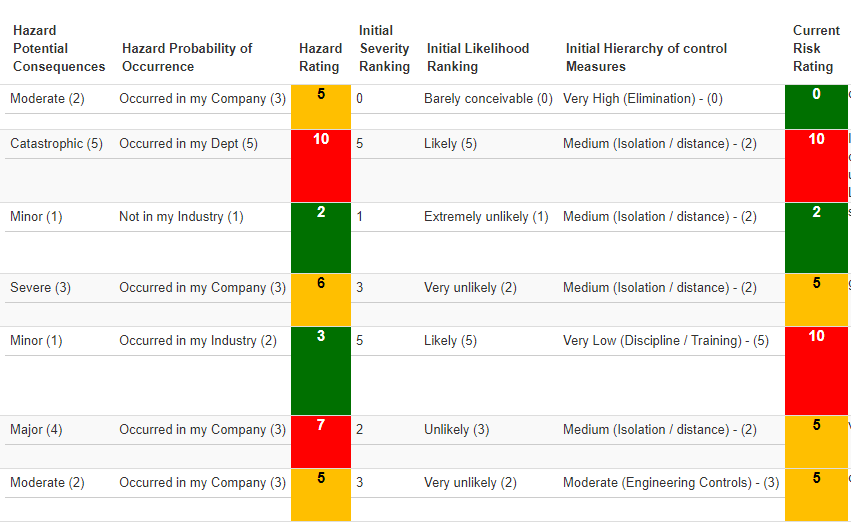
Task: Select Very Low (Discipline / Training) cell
Action: [x=666, y=341]
